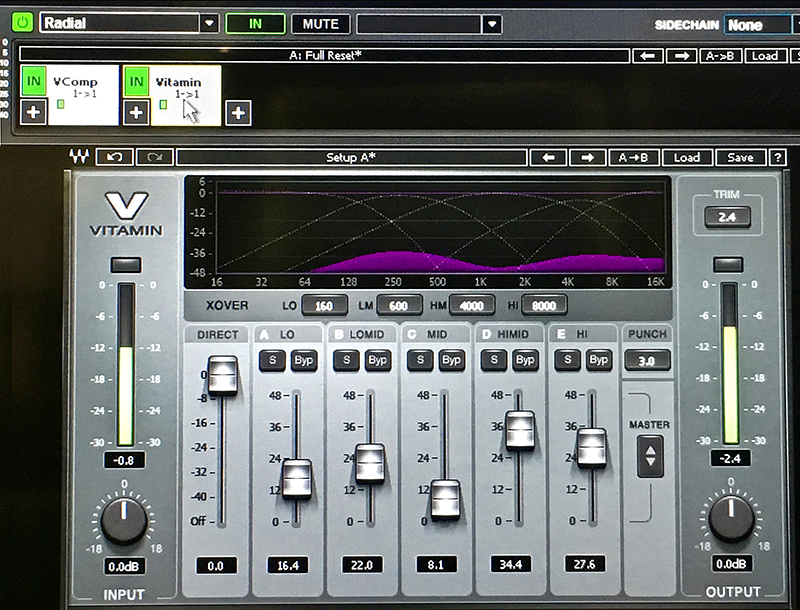Click the rack previous preset arrow

(648, 56)
